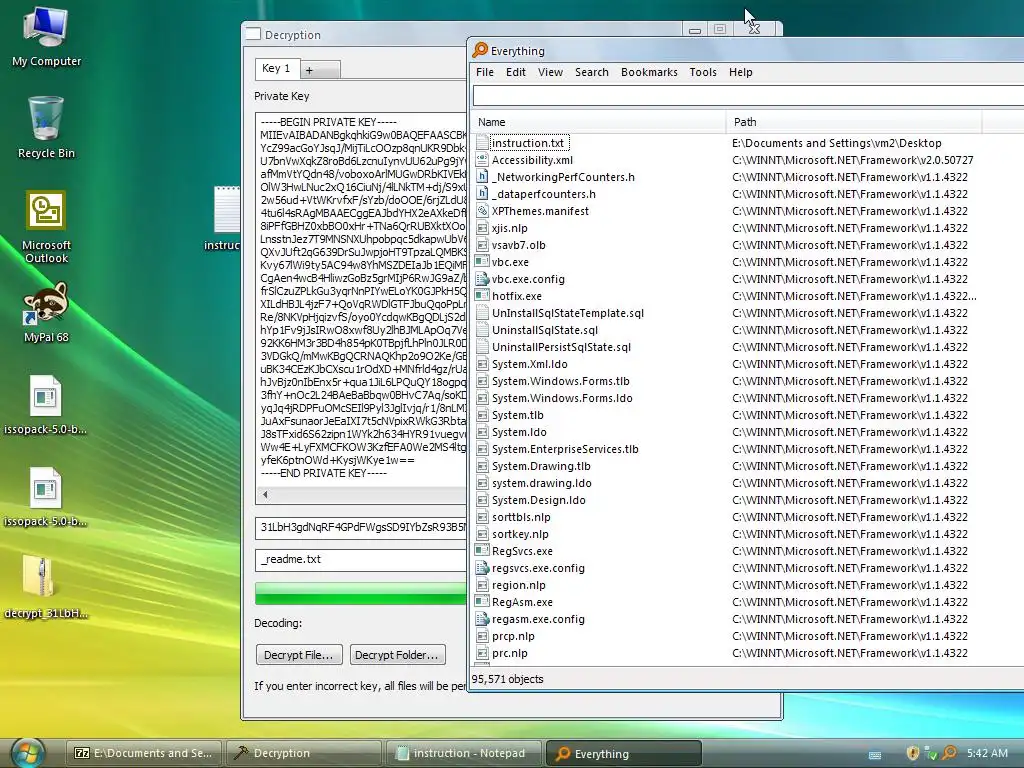Screen dimensions: 1024x768
Task: Click the private key text area
Action: (361, 299)
